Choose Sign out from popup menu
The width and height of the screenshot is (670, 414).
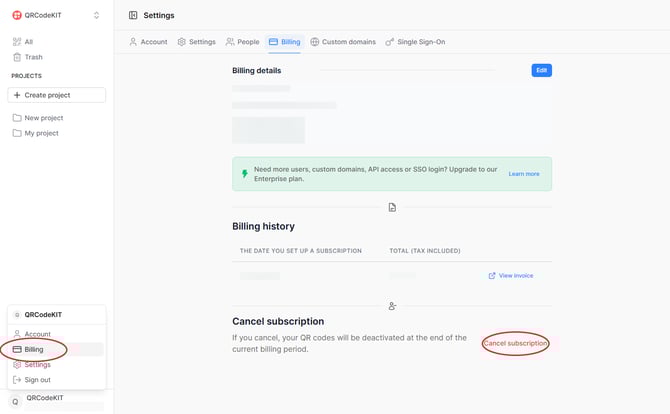(x=37, y=380)
